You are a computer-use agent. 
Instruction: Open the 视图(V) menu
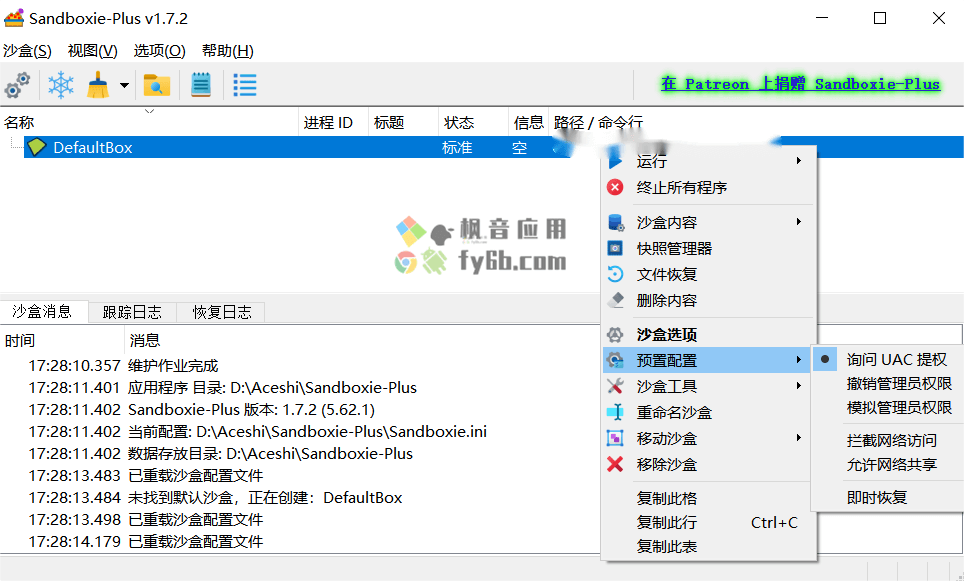[x=93, y=51]
